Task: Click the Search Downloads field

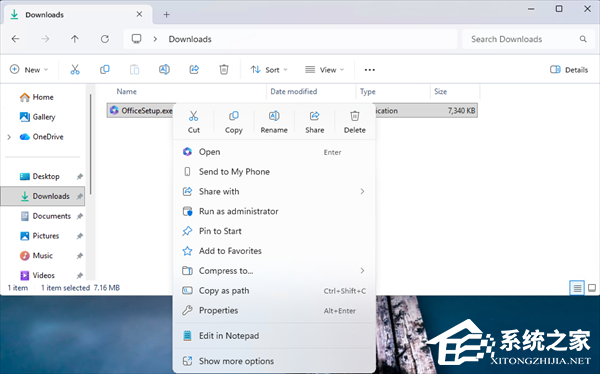Action: pos(528,39)
